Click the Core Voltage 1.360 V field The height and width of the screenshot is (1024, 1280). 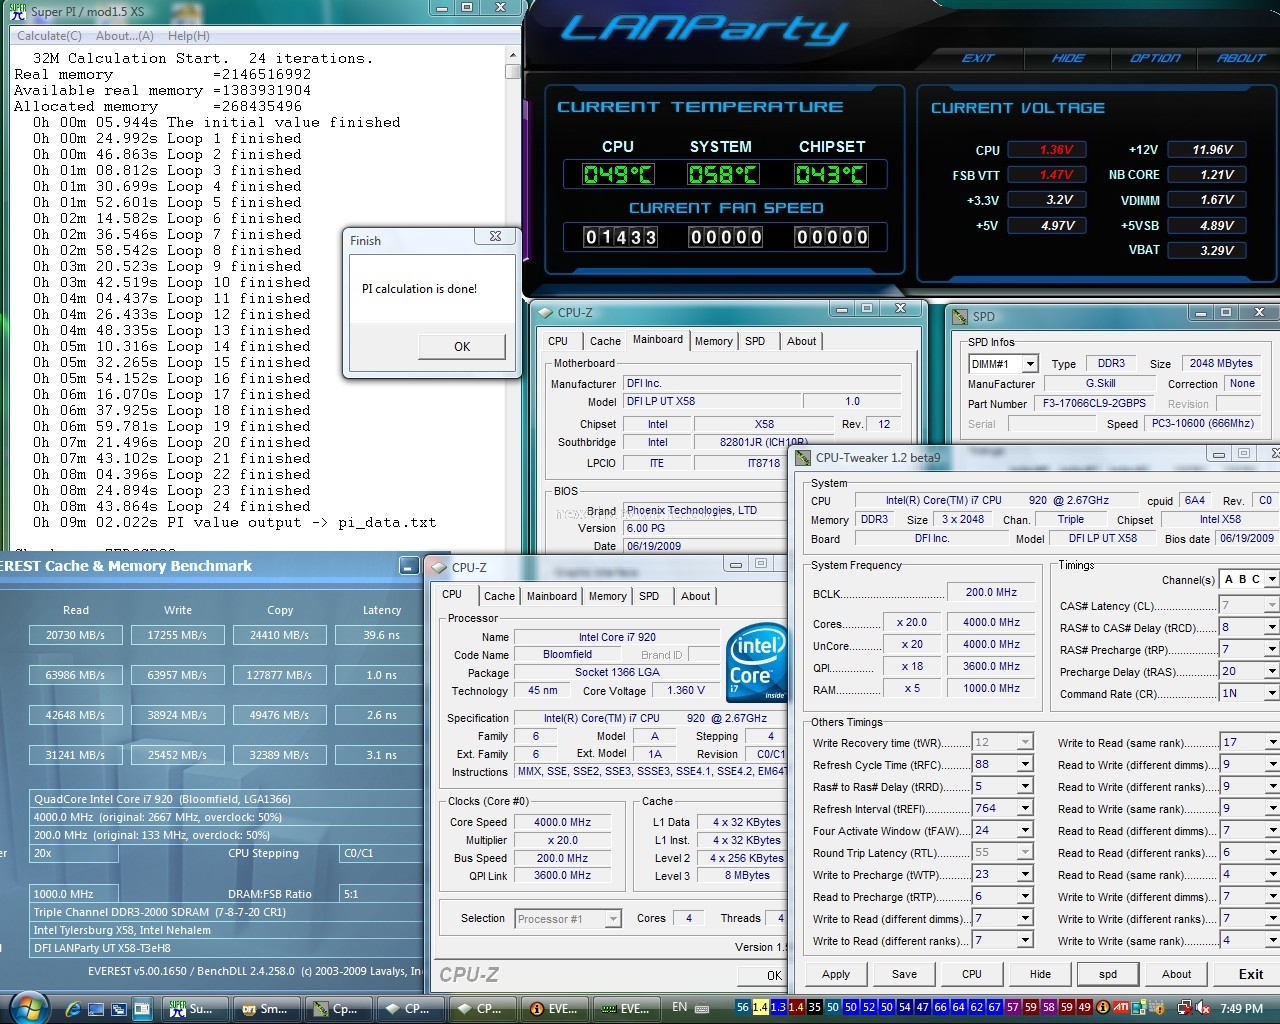(x=686, y=691)
